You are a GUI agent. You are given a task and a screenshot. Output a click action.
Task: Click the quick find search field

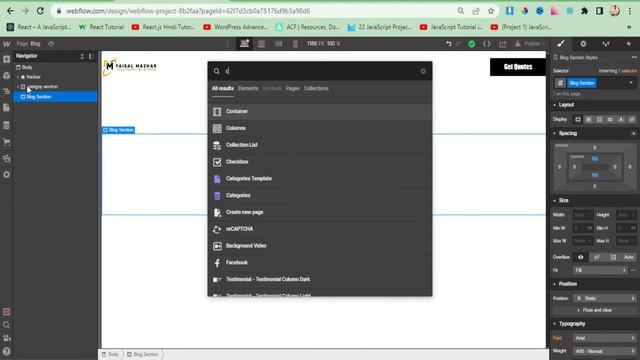[x=320, y=71]
